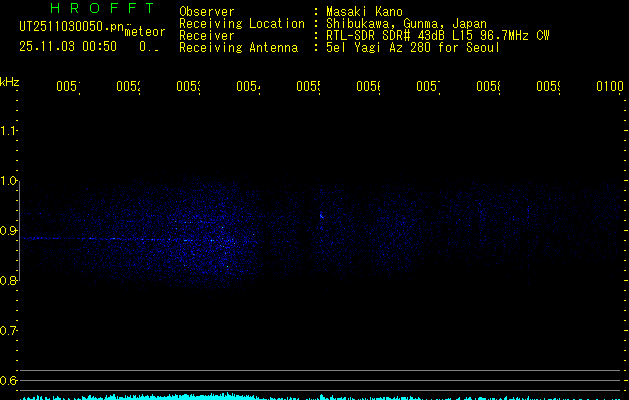Click the Receiving Antenna label

tap(238, 48)
